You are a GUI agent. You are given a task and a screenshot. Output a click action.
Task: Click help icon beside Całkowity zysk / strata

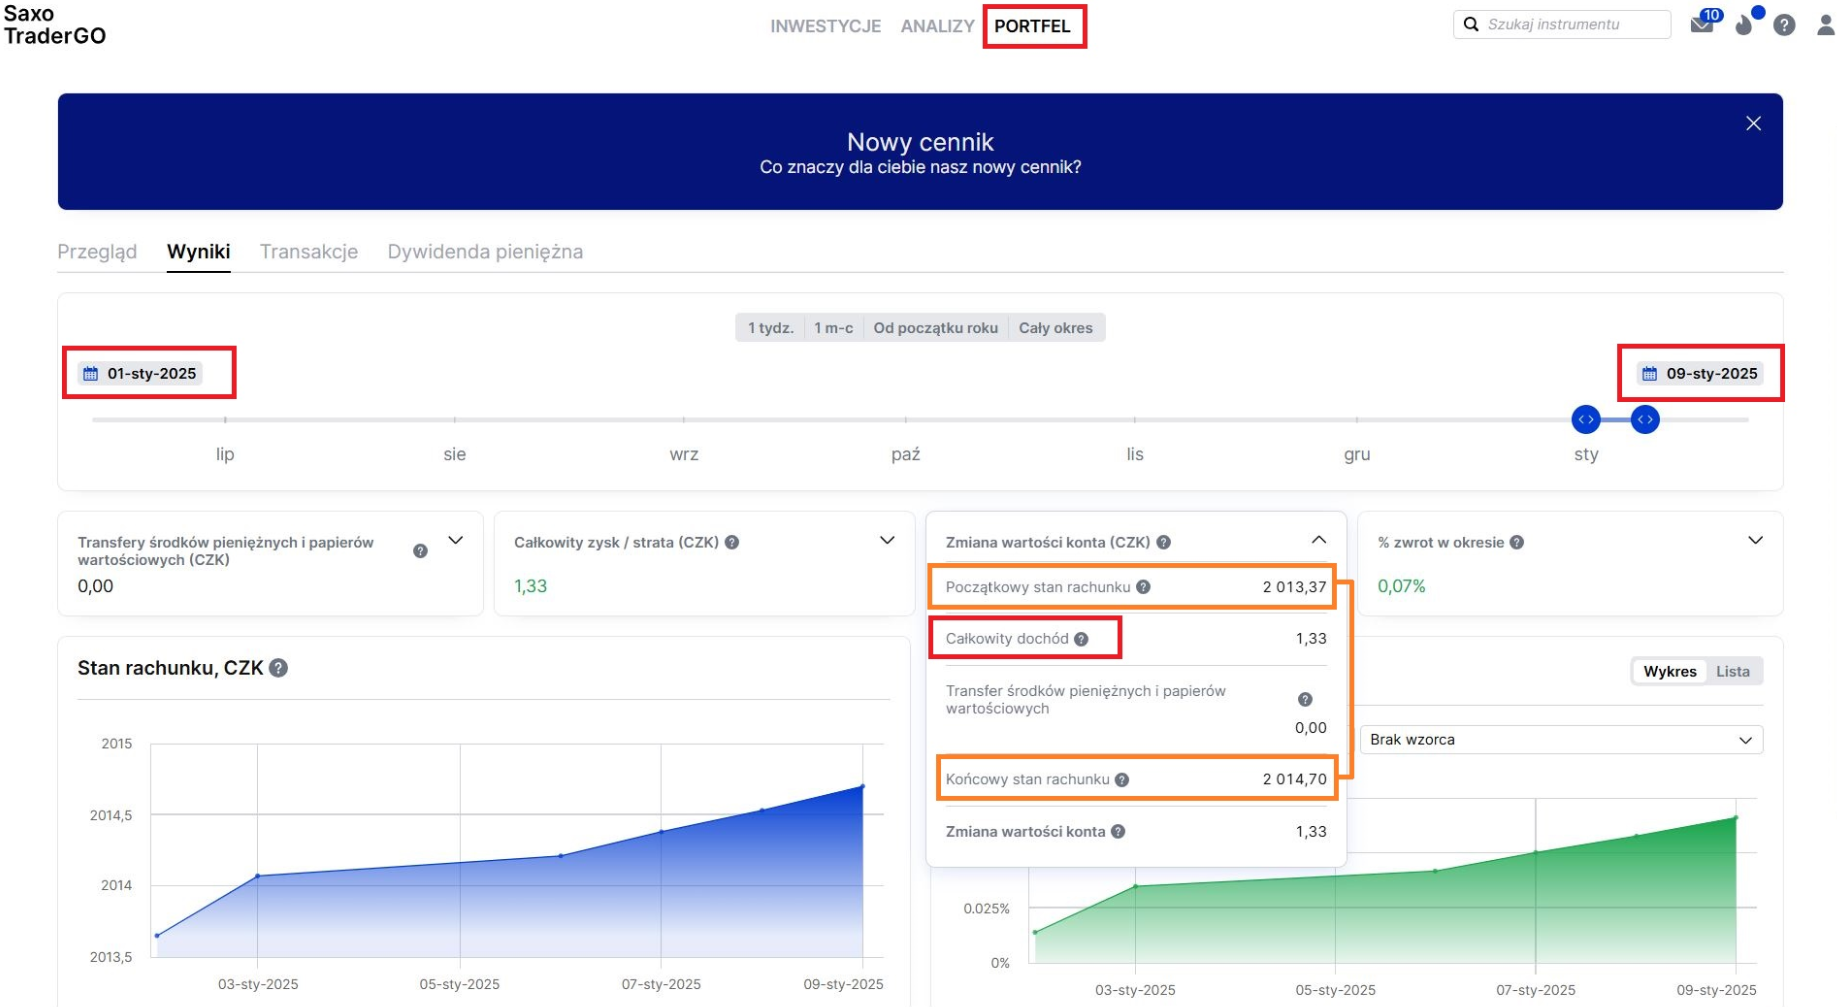tap(732, 542)
